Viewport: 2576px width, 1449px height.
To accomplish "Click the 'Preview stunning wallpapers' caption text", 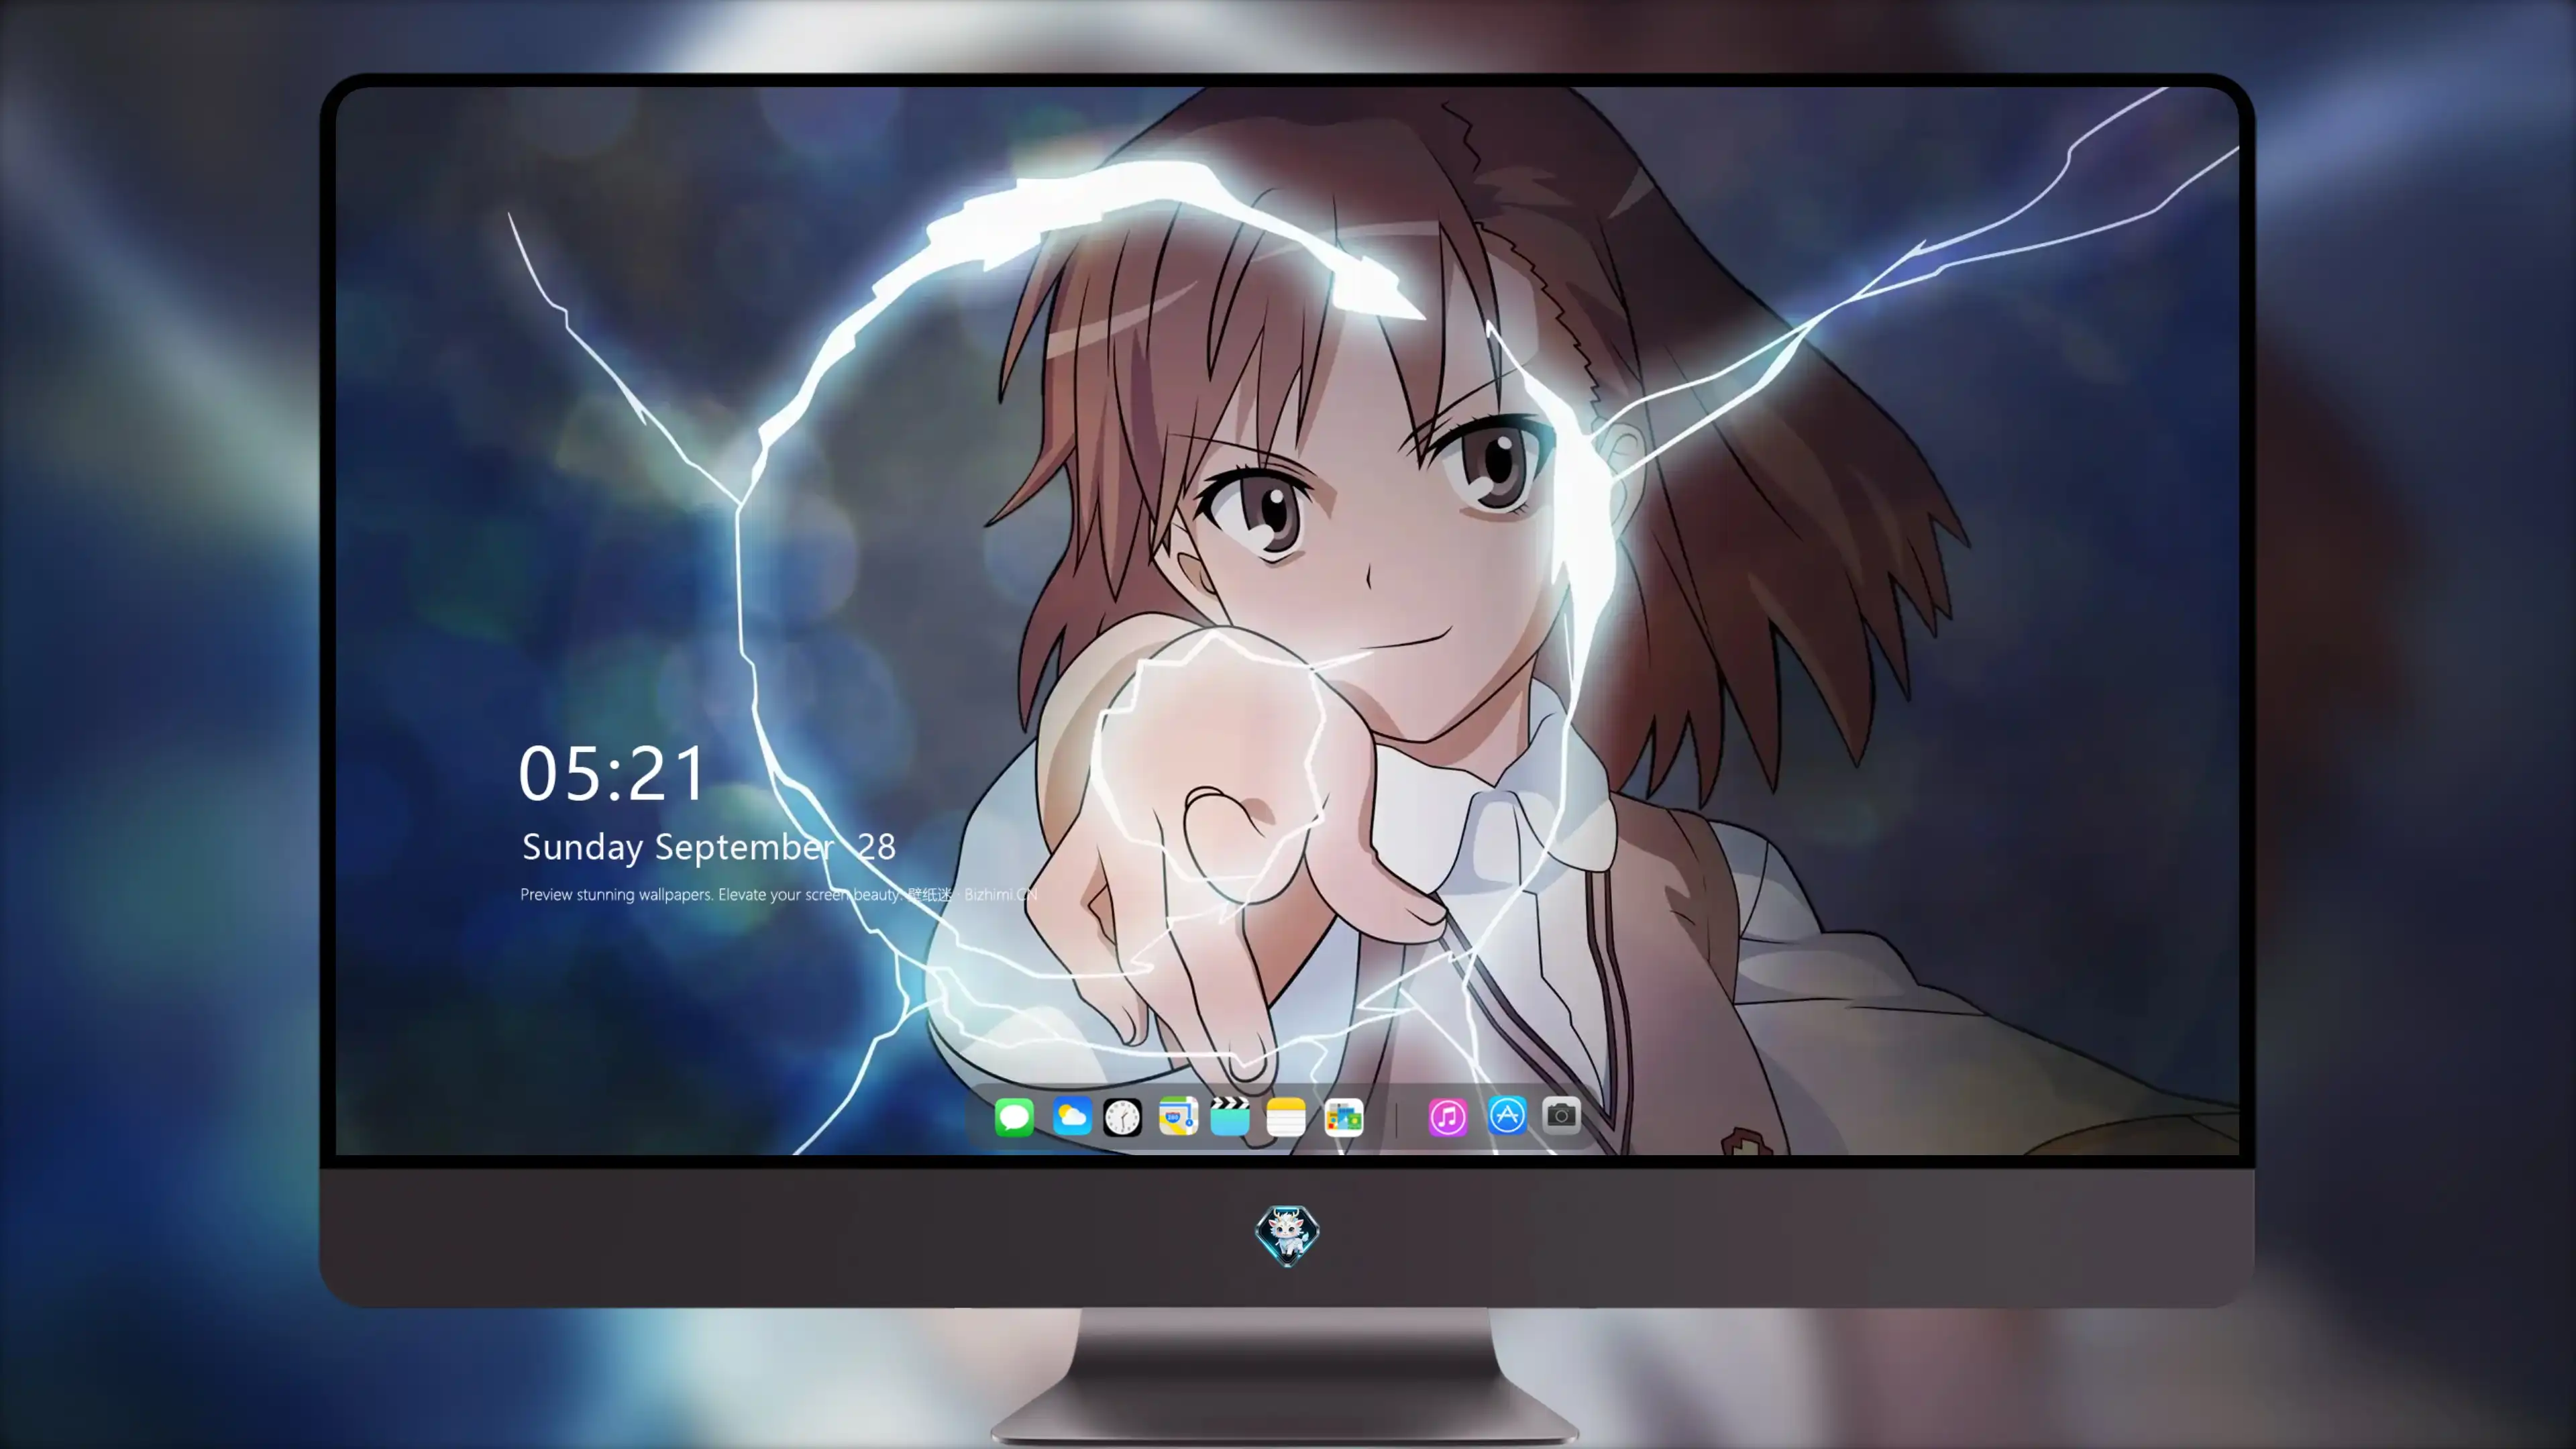I will click(x=778, y=894).
